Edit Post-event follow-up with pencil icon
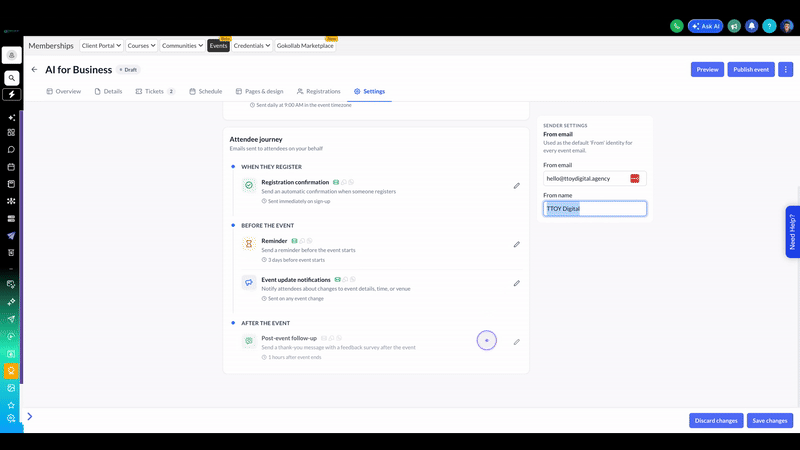This screenshot has height=450, width=800. (x=517, y=342)
